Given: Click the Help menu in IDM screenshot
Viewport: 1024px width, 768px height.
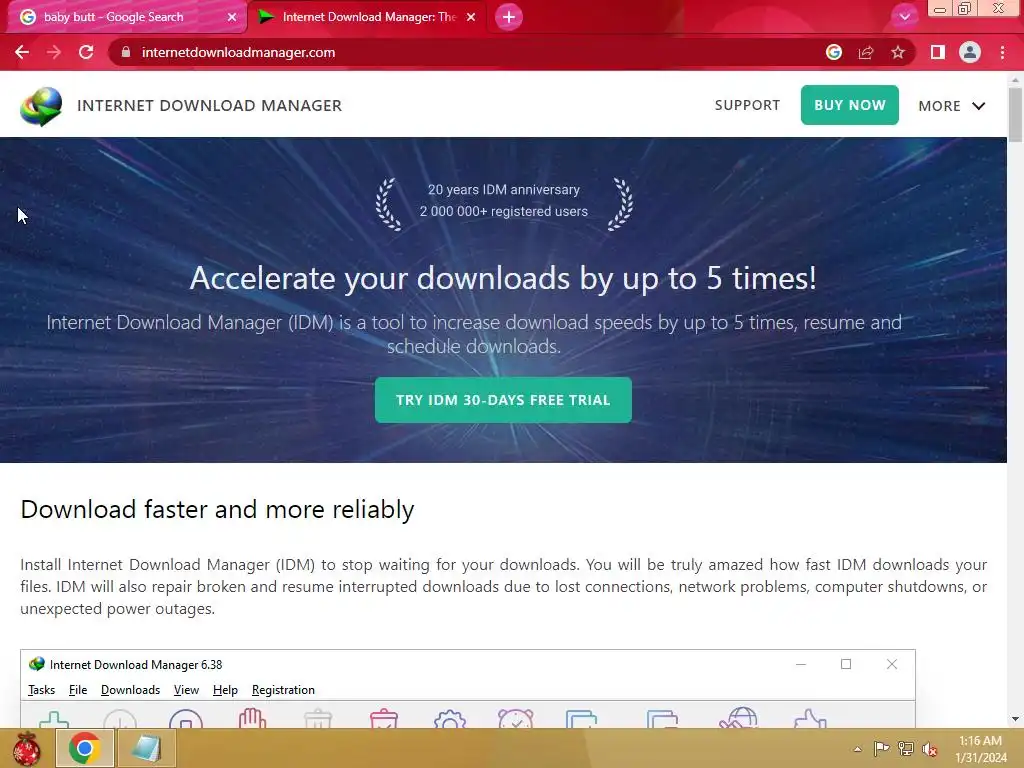Looking at the screenshot, I should (x=225, y=690).
